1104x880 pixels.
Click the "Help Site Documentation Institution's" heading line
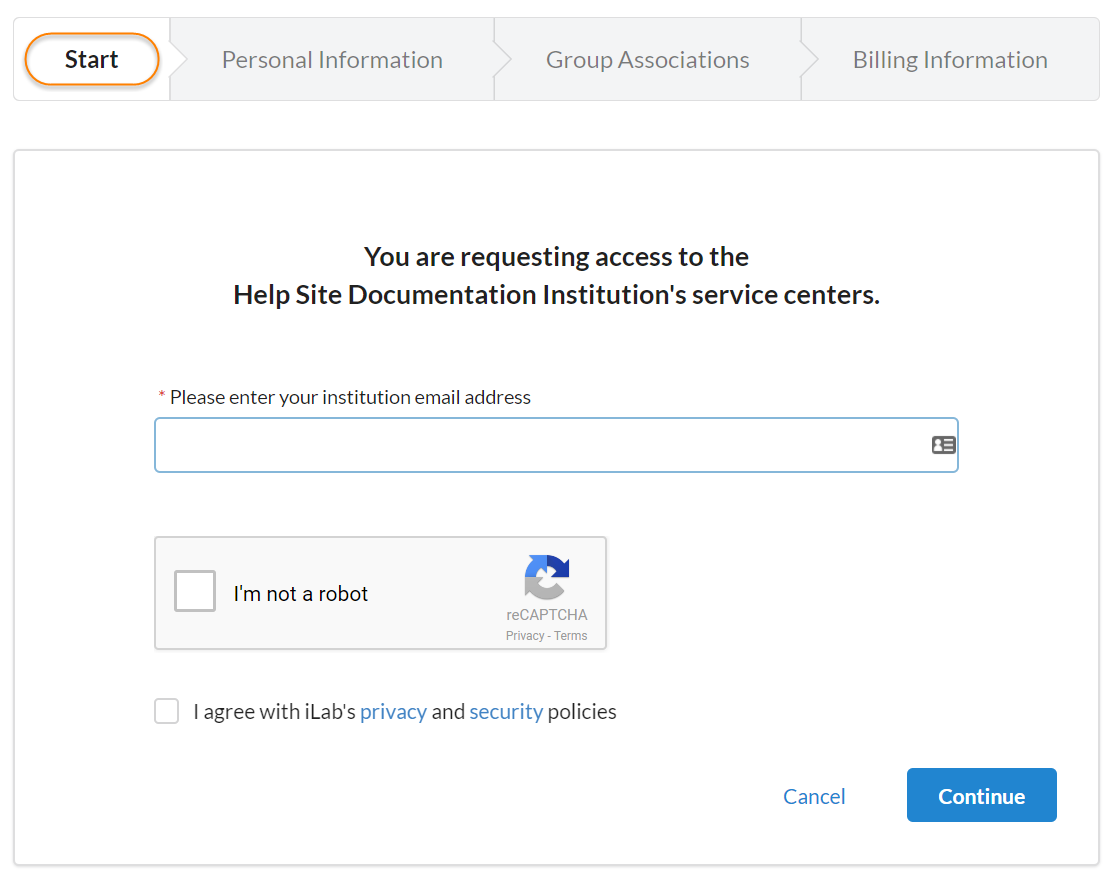(556, 295)
